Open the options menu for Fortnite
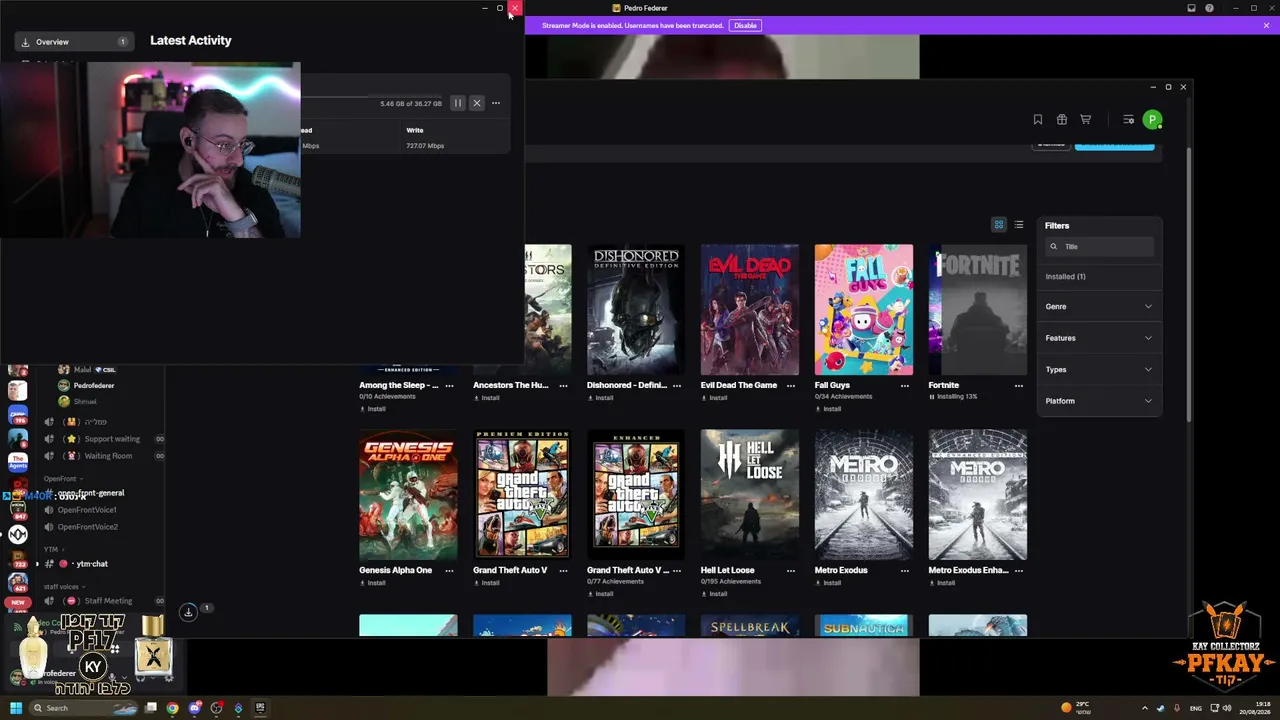Image resolution: width=1280 pixels, height=720 pixels. click(x=1019, y=385)
